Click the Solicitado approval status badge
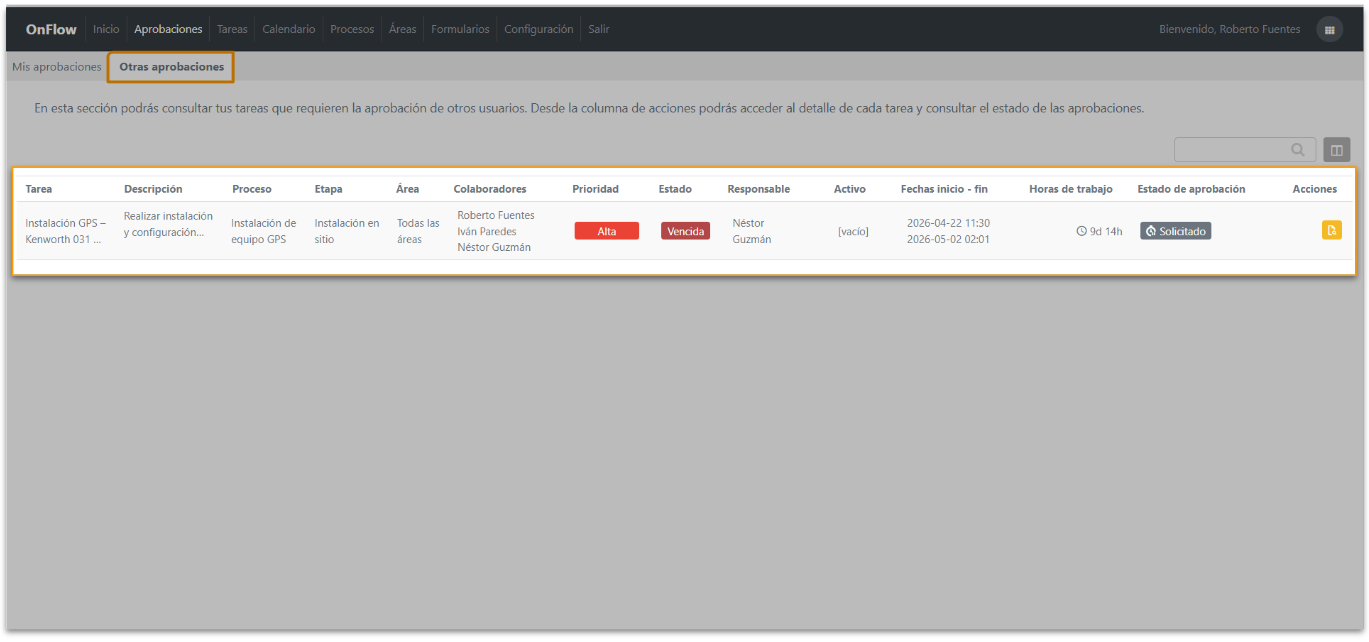The width and height of the screenshot is (1369, 642). 1175,231
